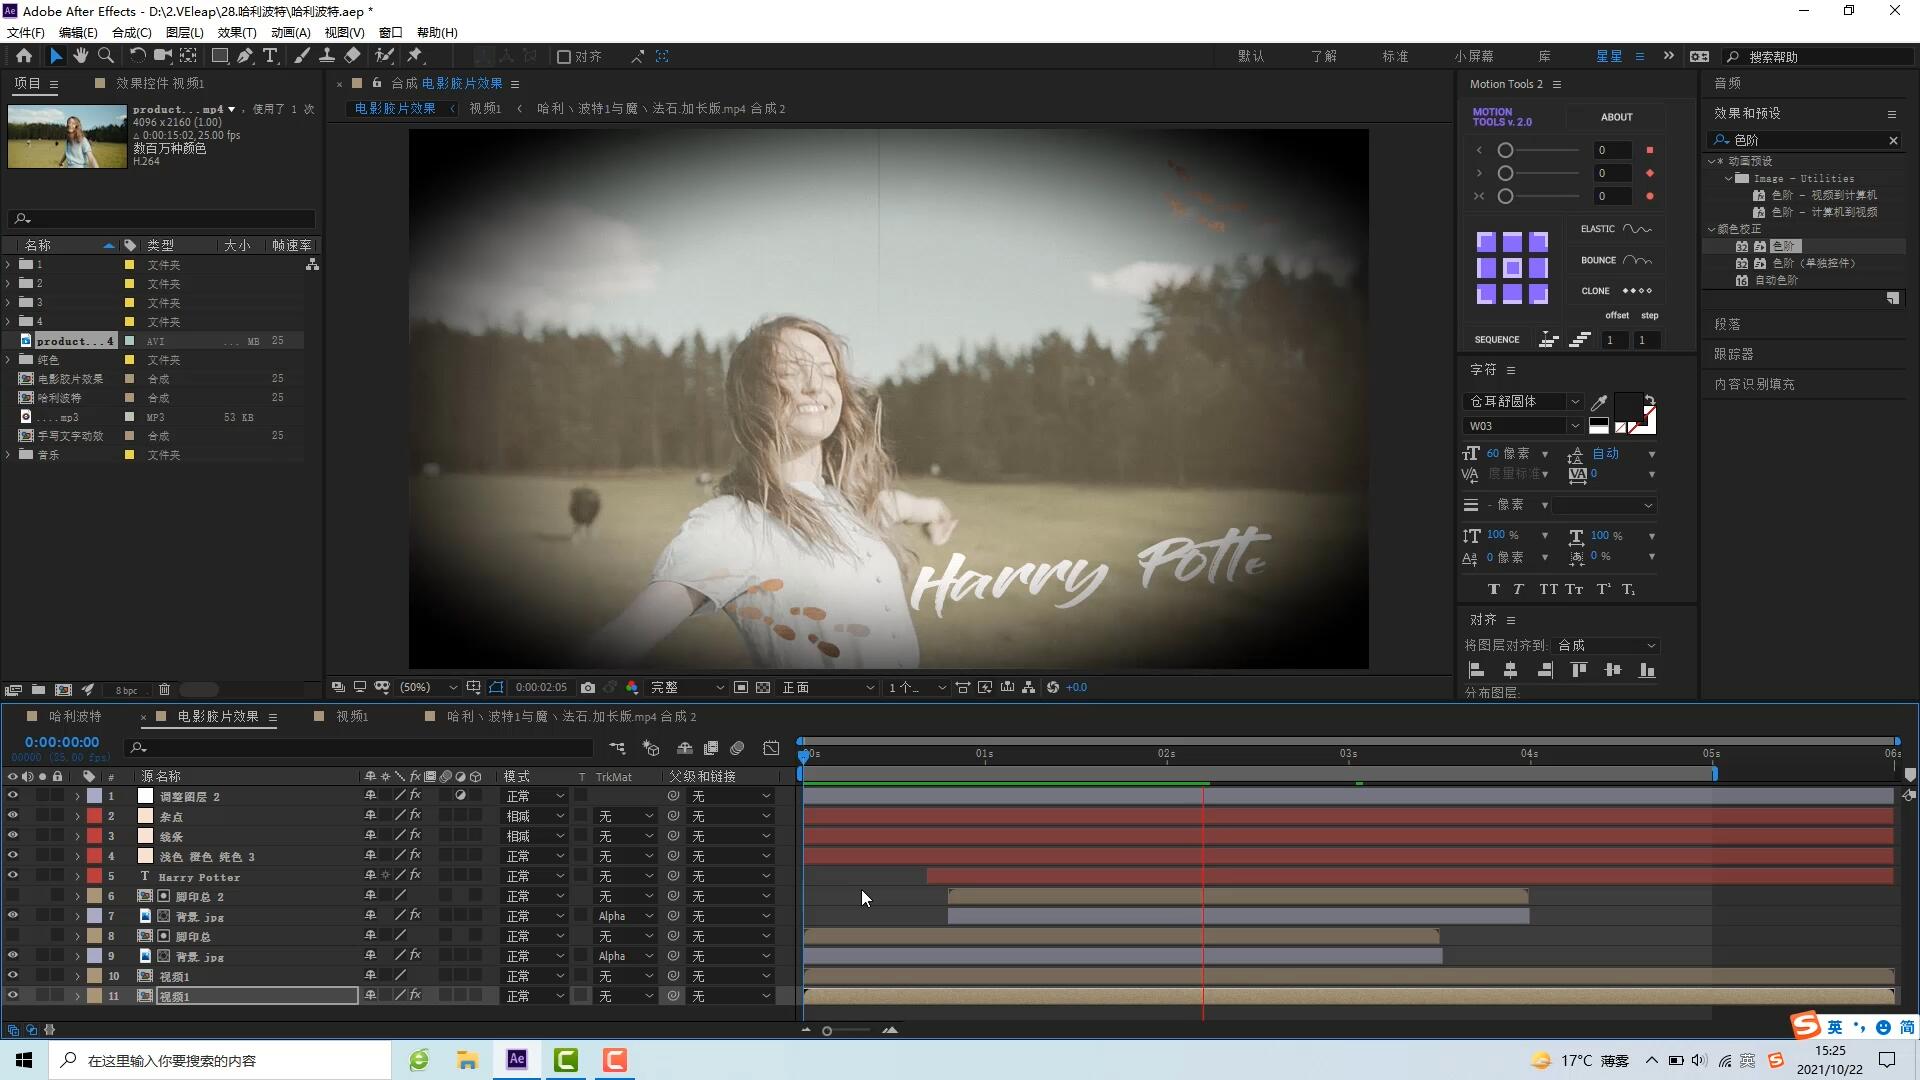Select the Puppet Pin tool
This screenshot has height=1080, width=1920.
click(415, 56)
